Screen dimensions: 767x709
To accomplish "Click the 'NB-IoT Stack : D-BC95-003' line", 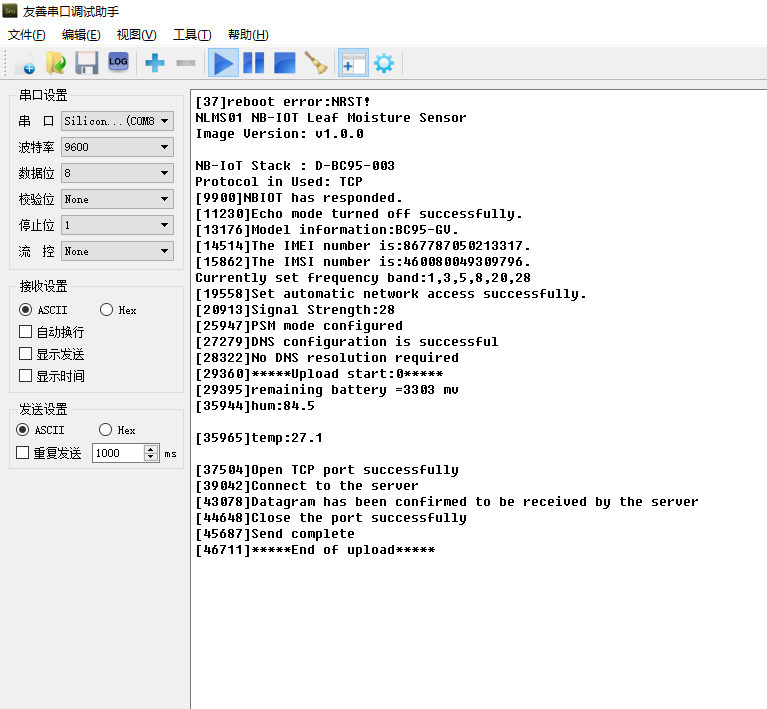I will (x=295, y=165).
